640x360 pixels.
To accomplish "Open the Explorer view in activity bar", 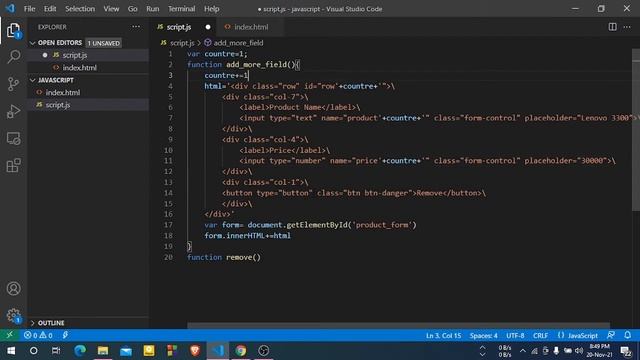I will point(13,30).
